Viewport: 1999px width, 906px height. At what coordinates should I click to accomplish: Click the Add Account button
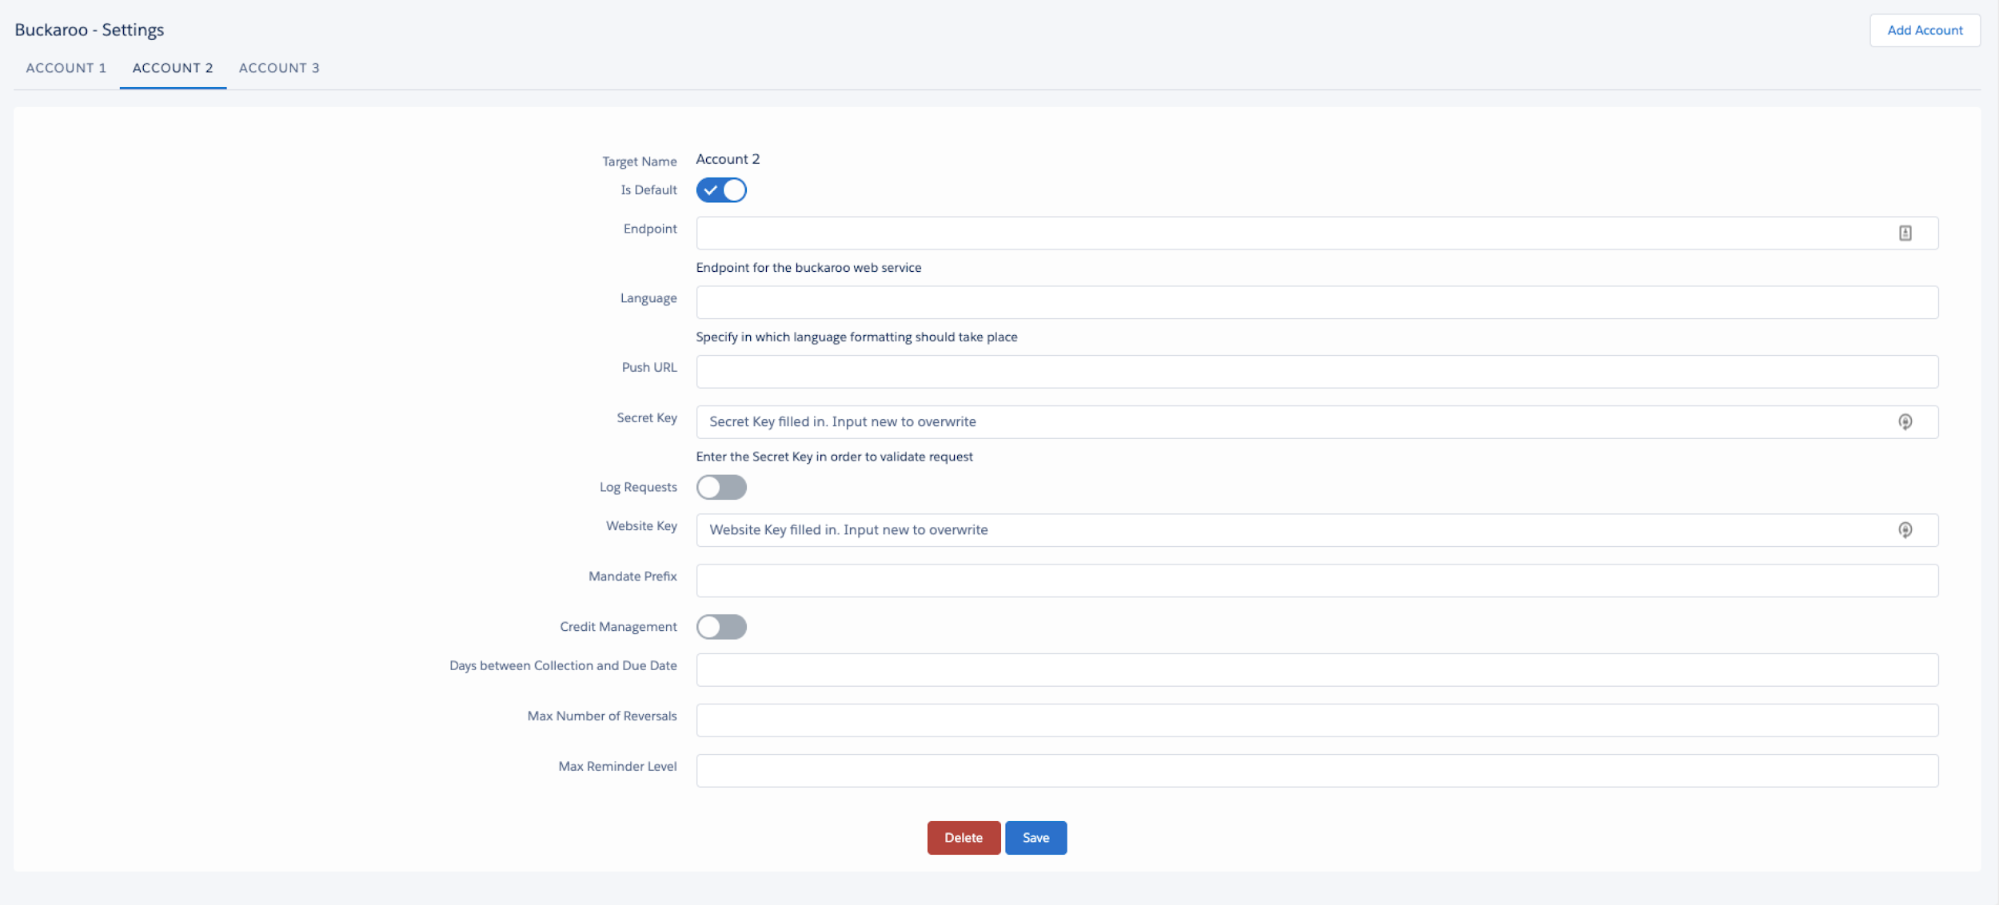tap(1924, 30)
